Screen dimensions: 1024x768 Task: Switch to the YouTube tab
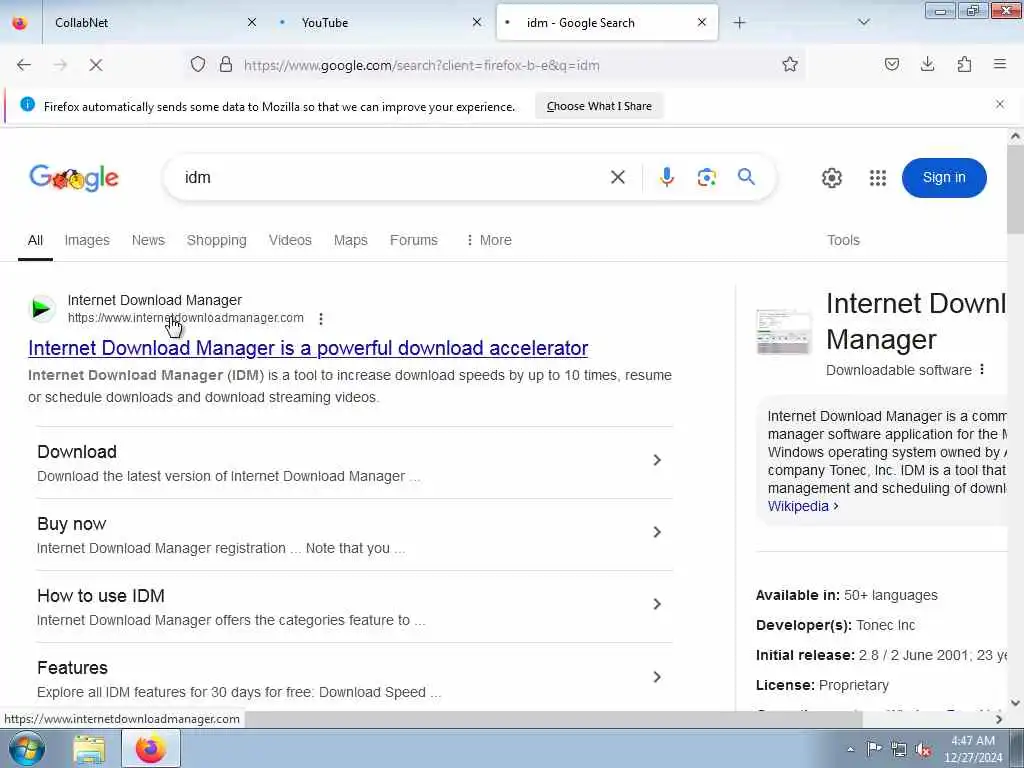tap(381, 22)
